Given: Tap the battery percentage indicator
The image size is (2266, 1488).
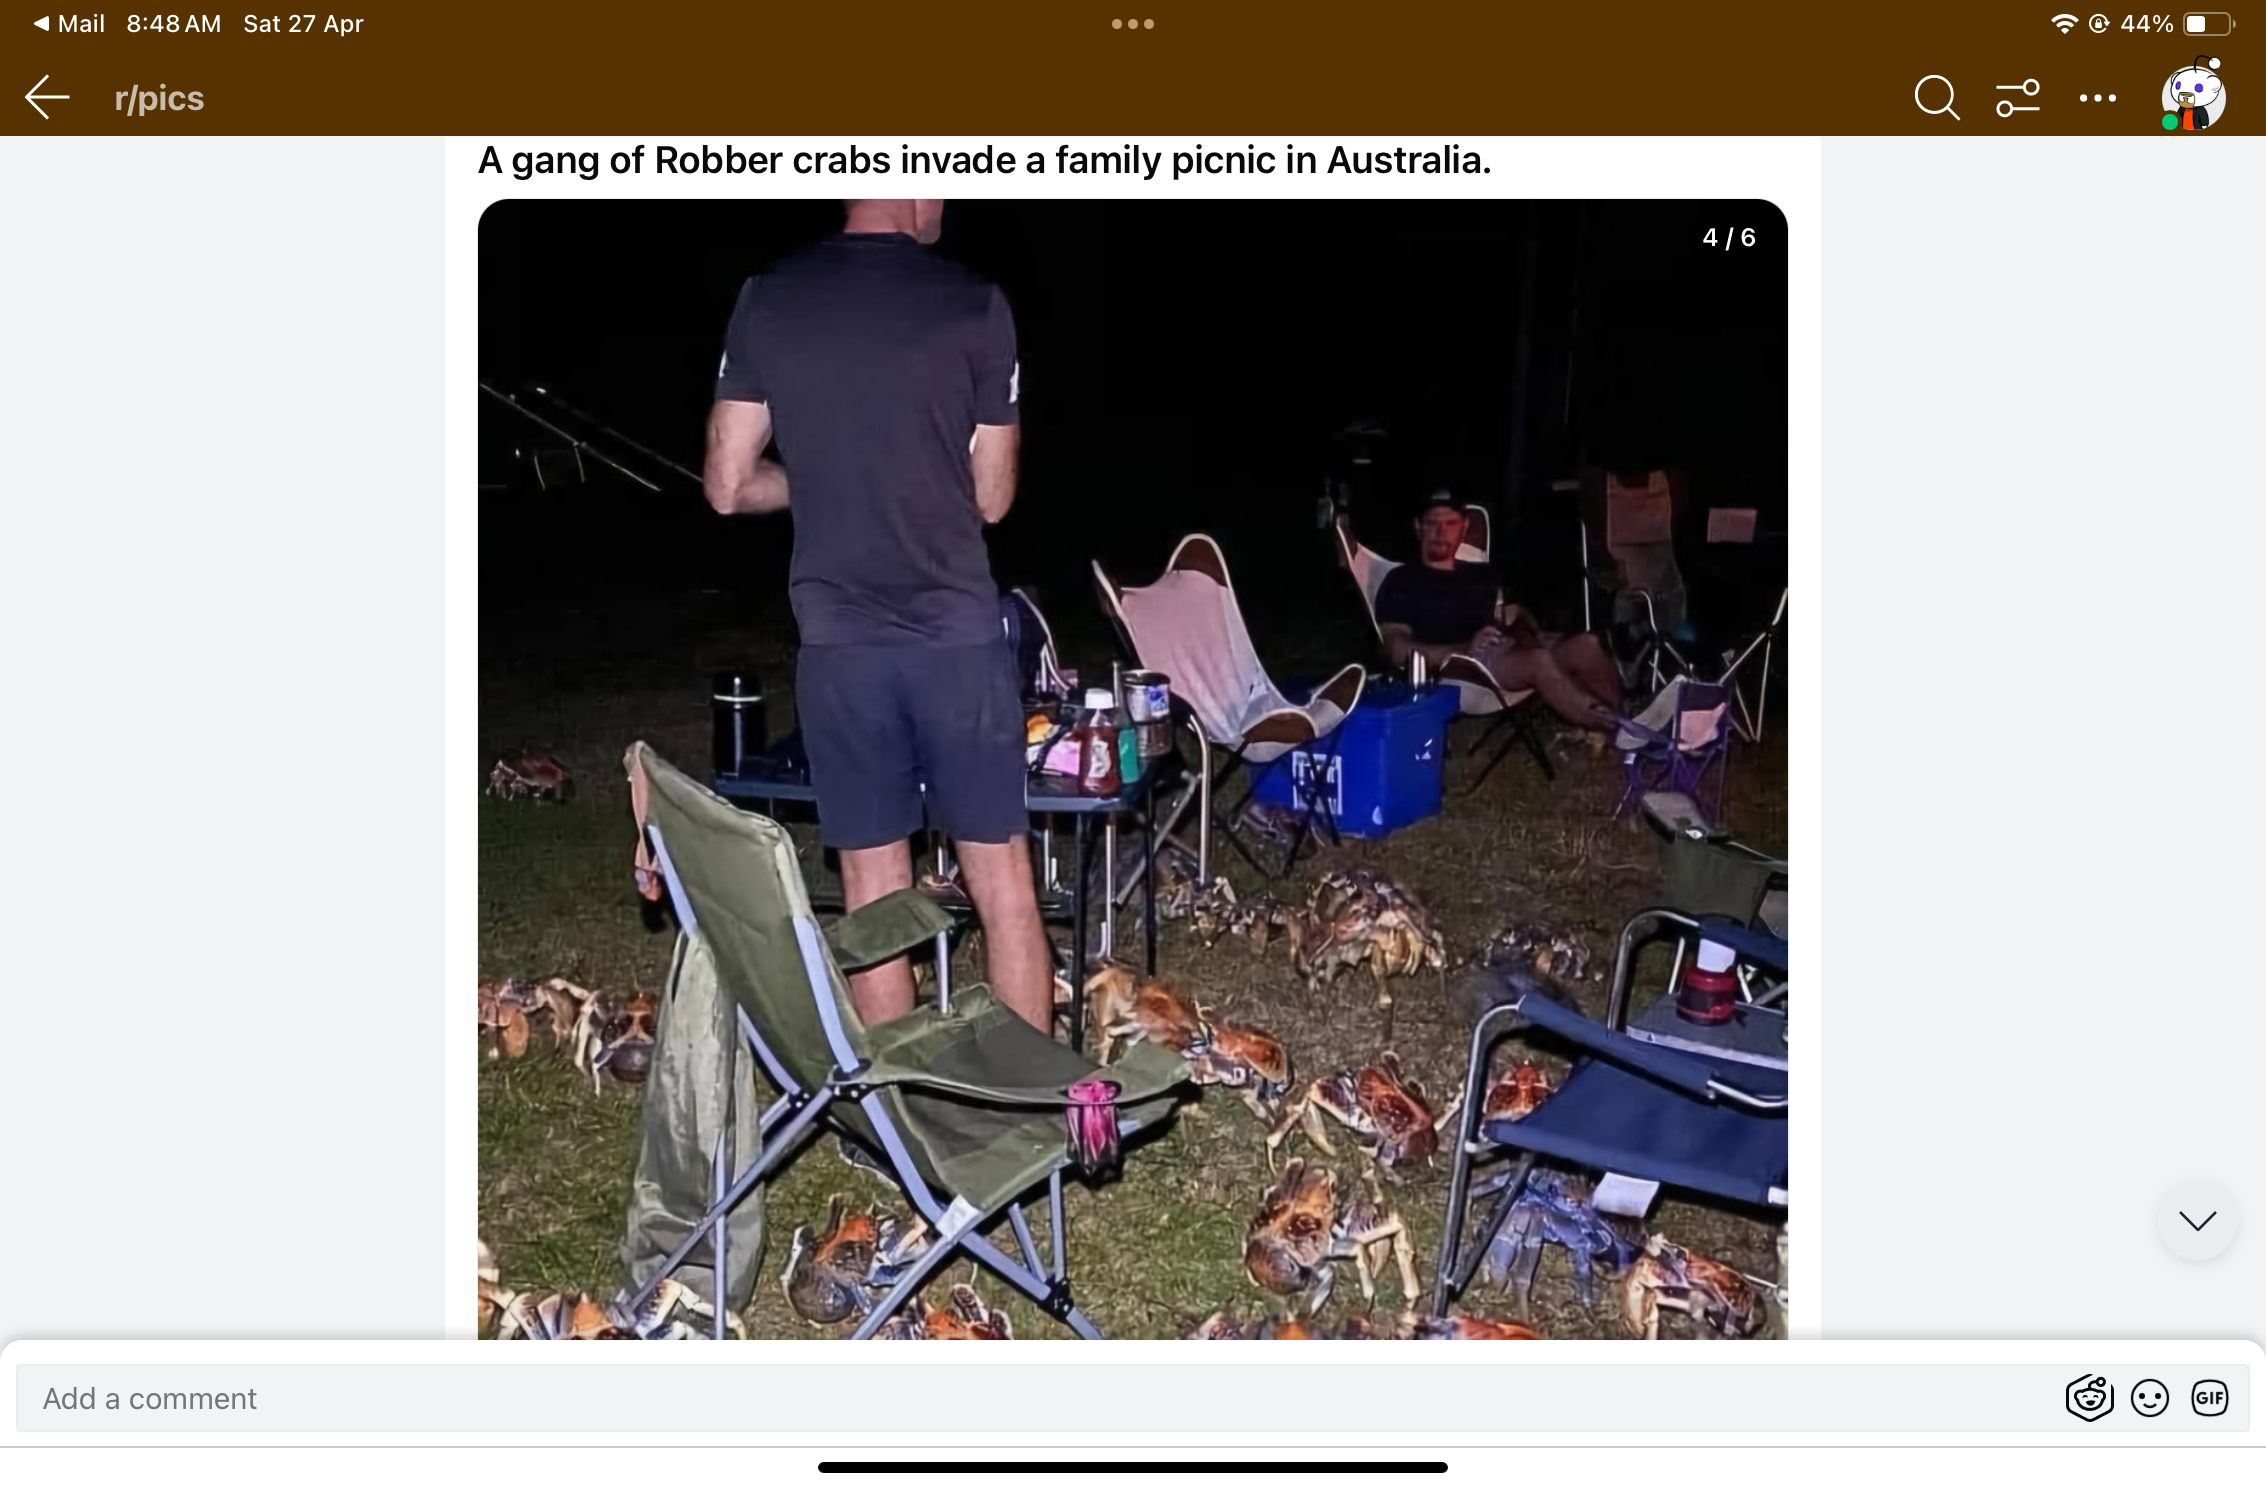Looking at the screenshot, I should (2147, 23).
